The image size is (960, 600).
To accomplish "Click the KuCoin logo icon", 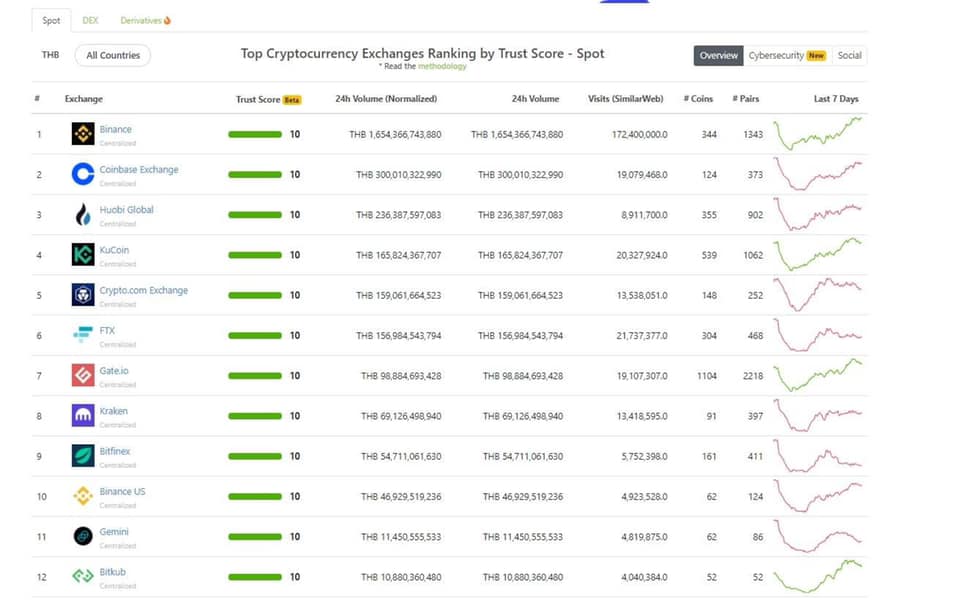I will (x=83, y=255).
